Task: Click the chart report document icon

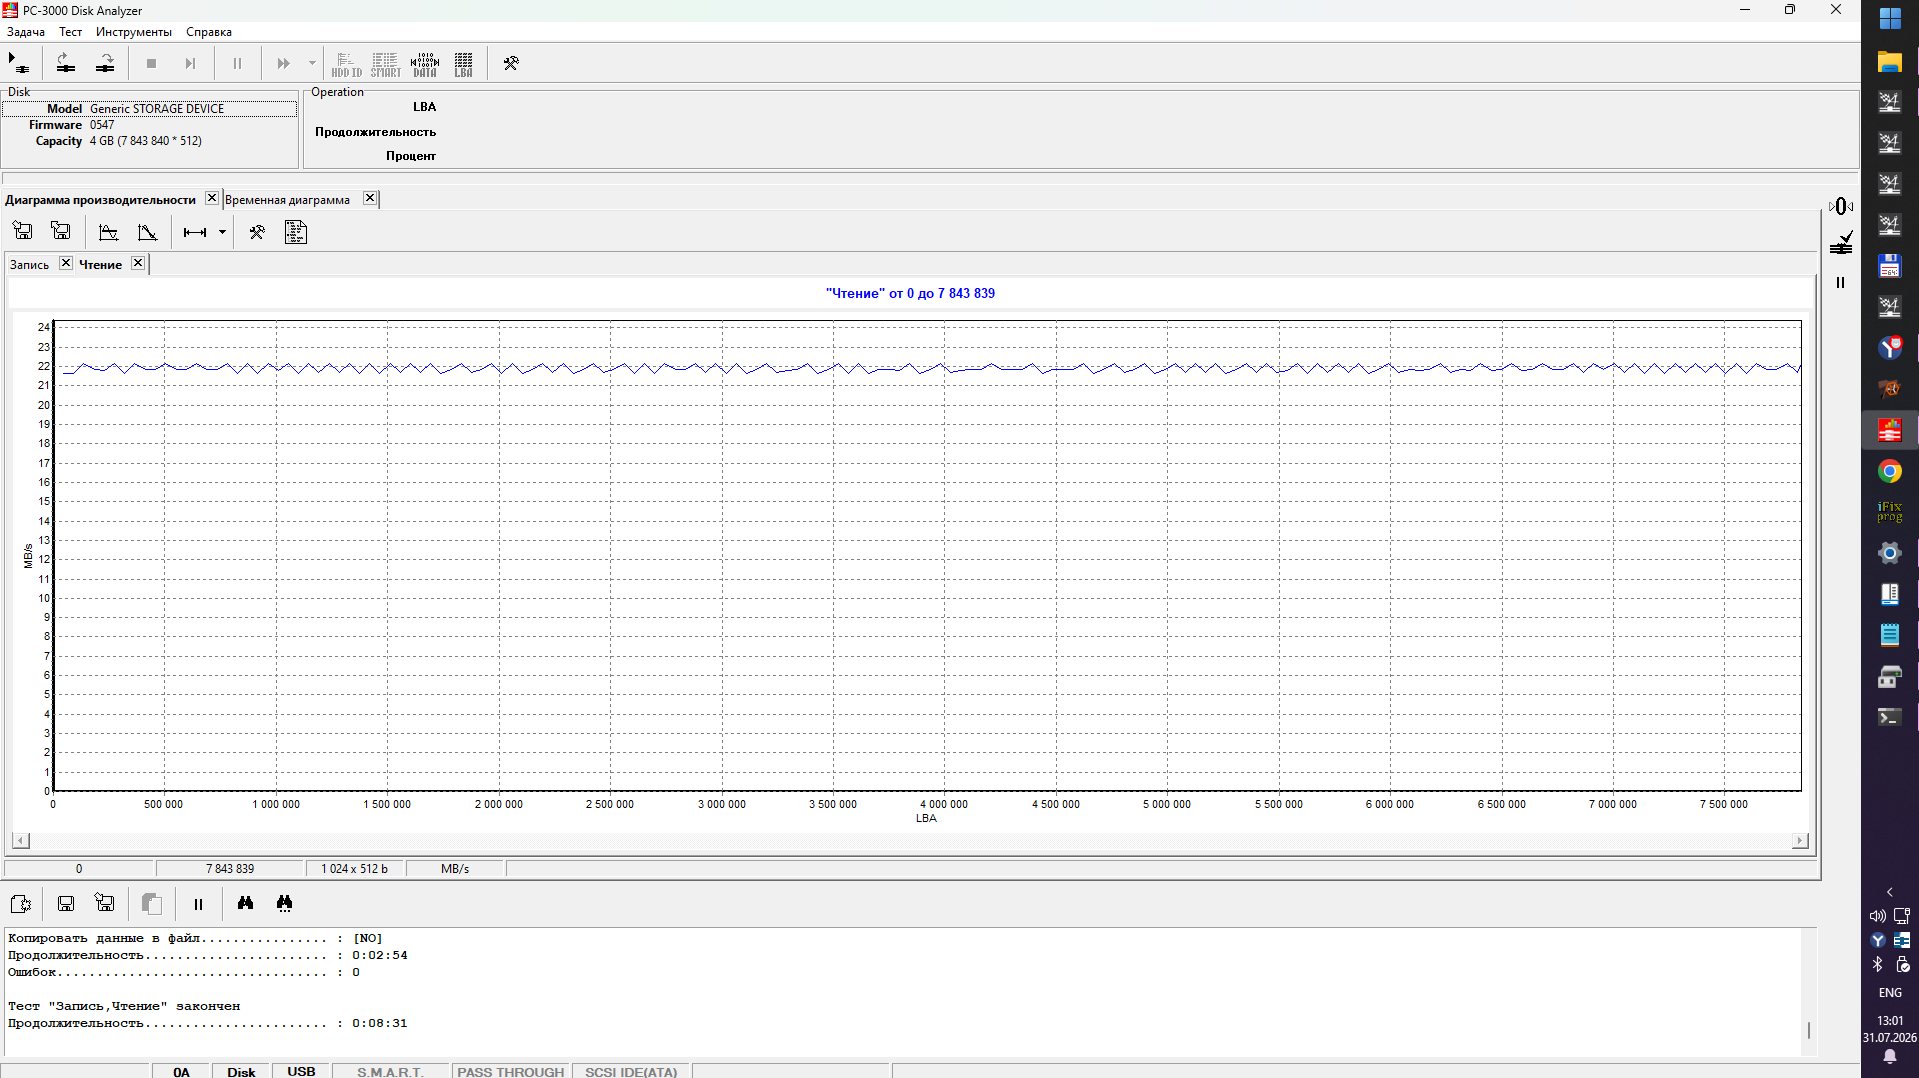Action: coord(296,232)
